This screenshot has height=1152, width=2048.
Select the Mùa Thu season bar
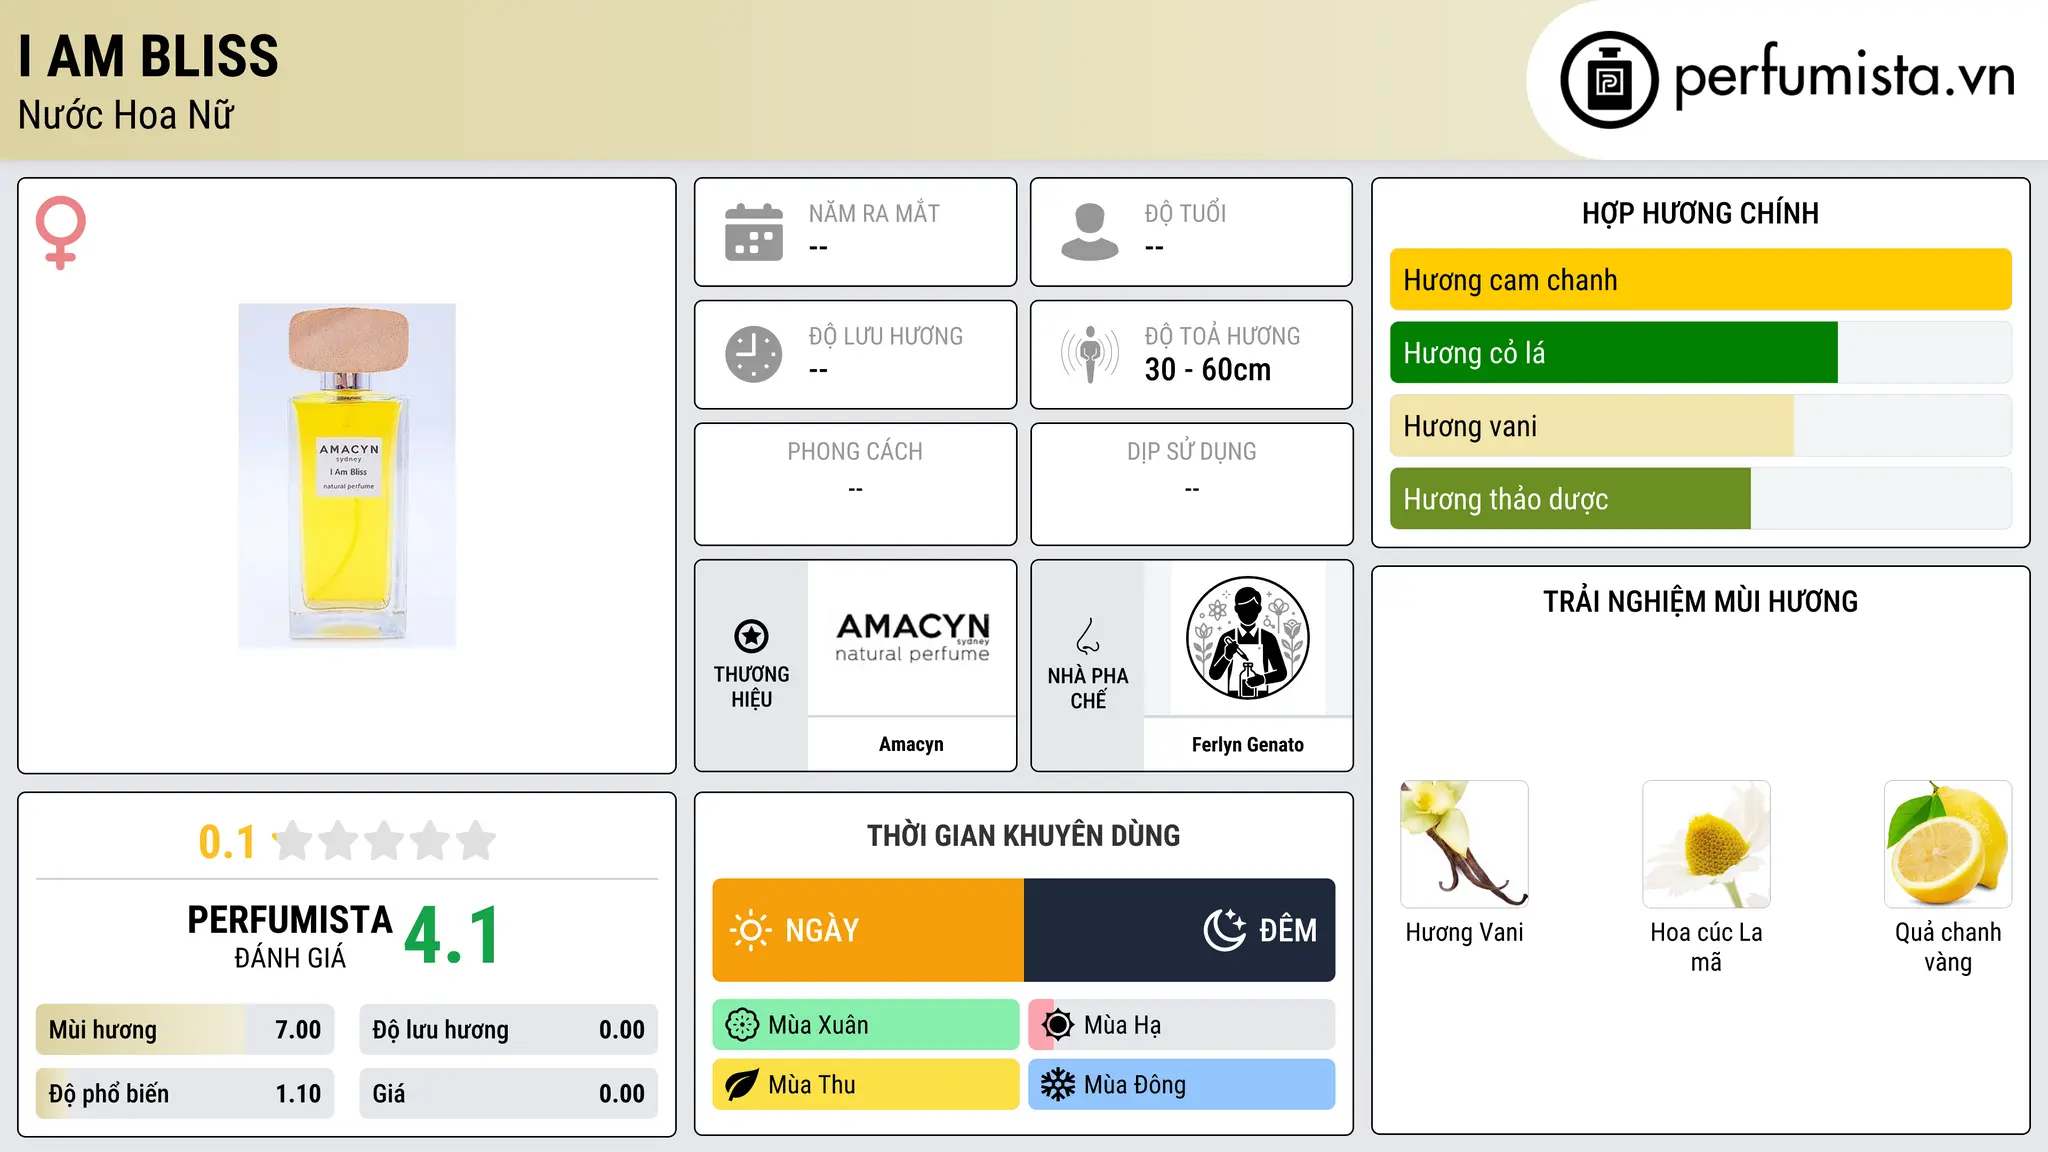(866, 1085)
